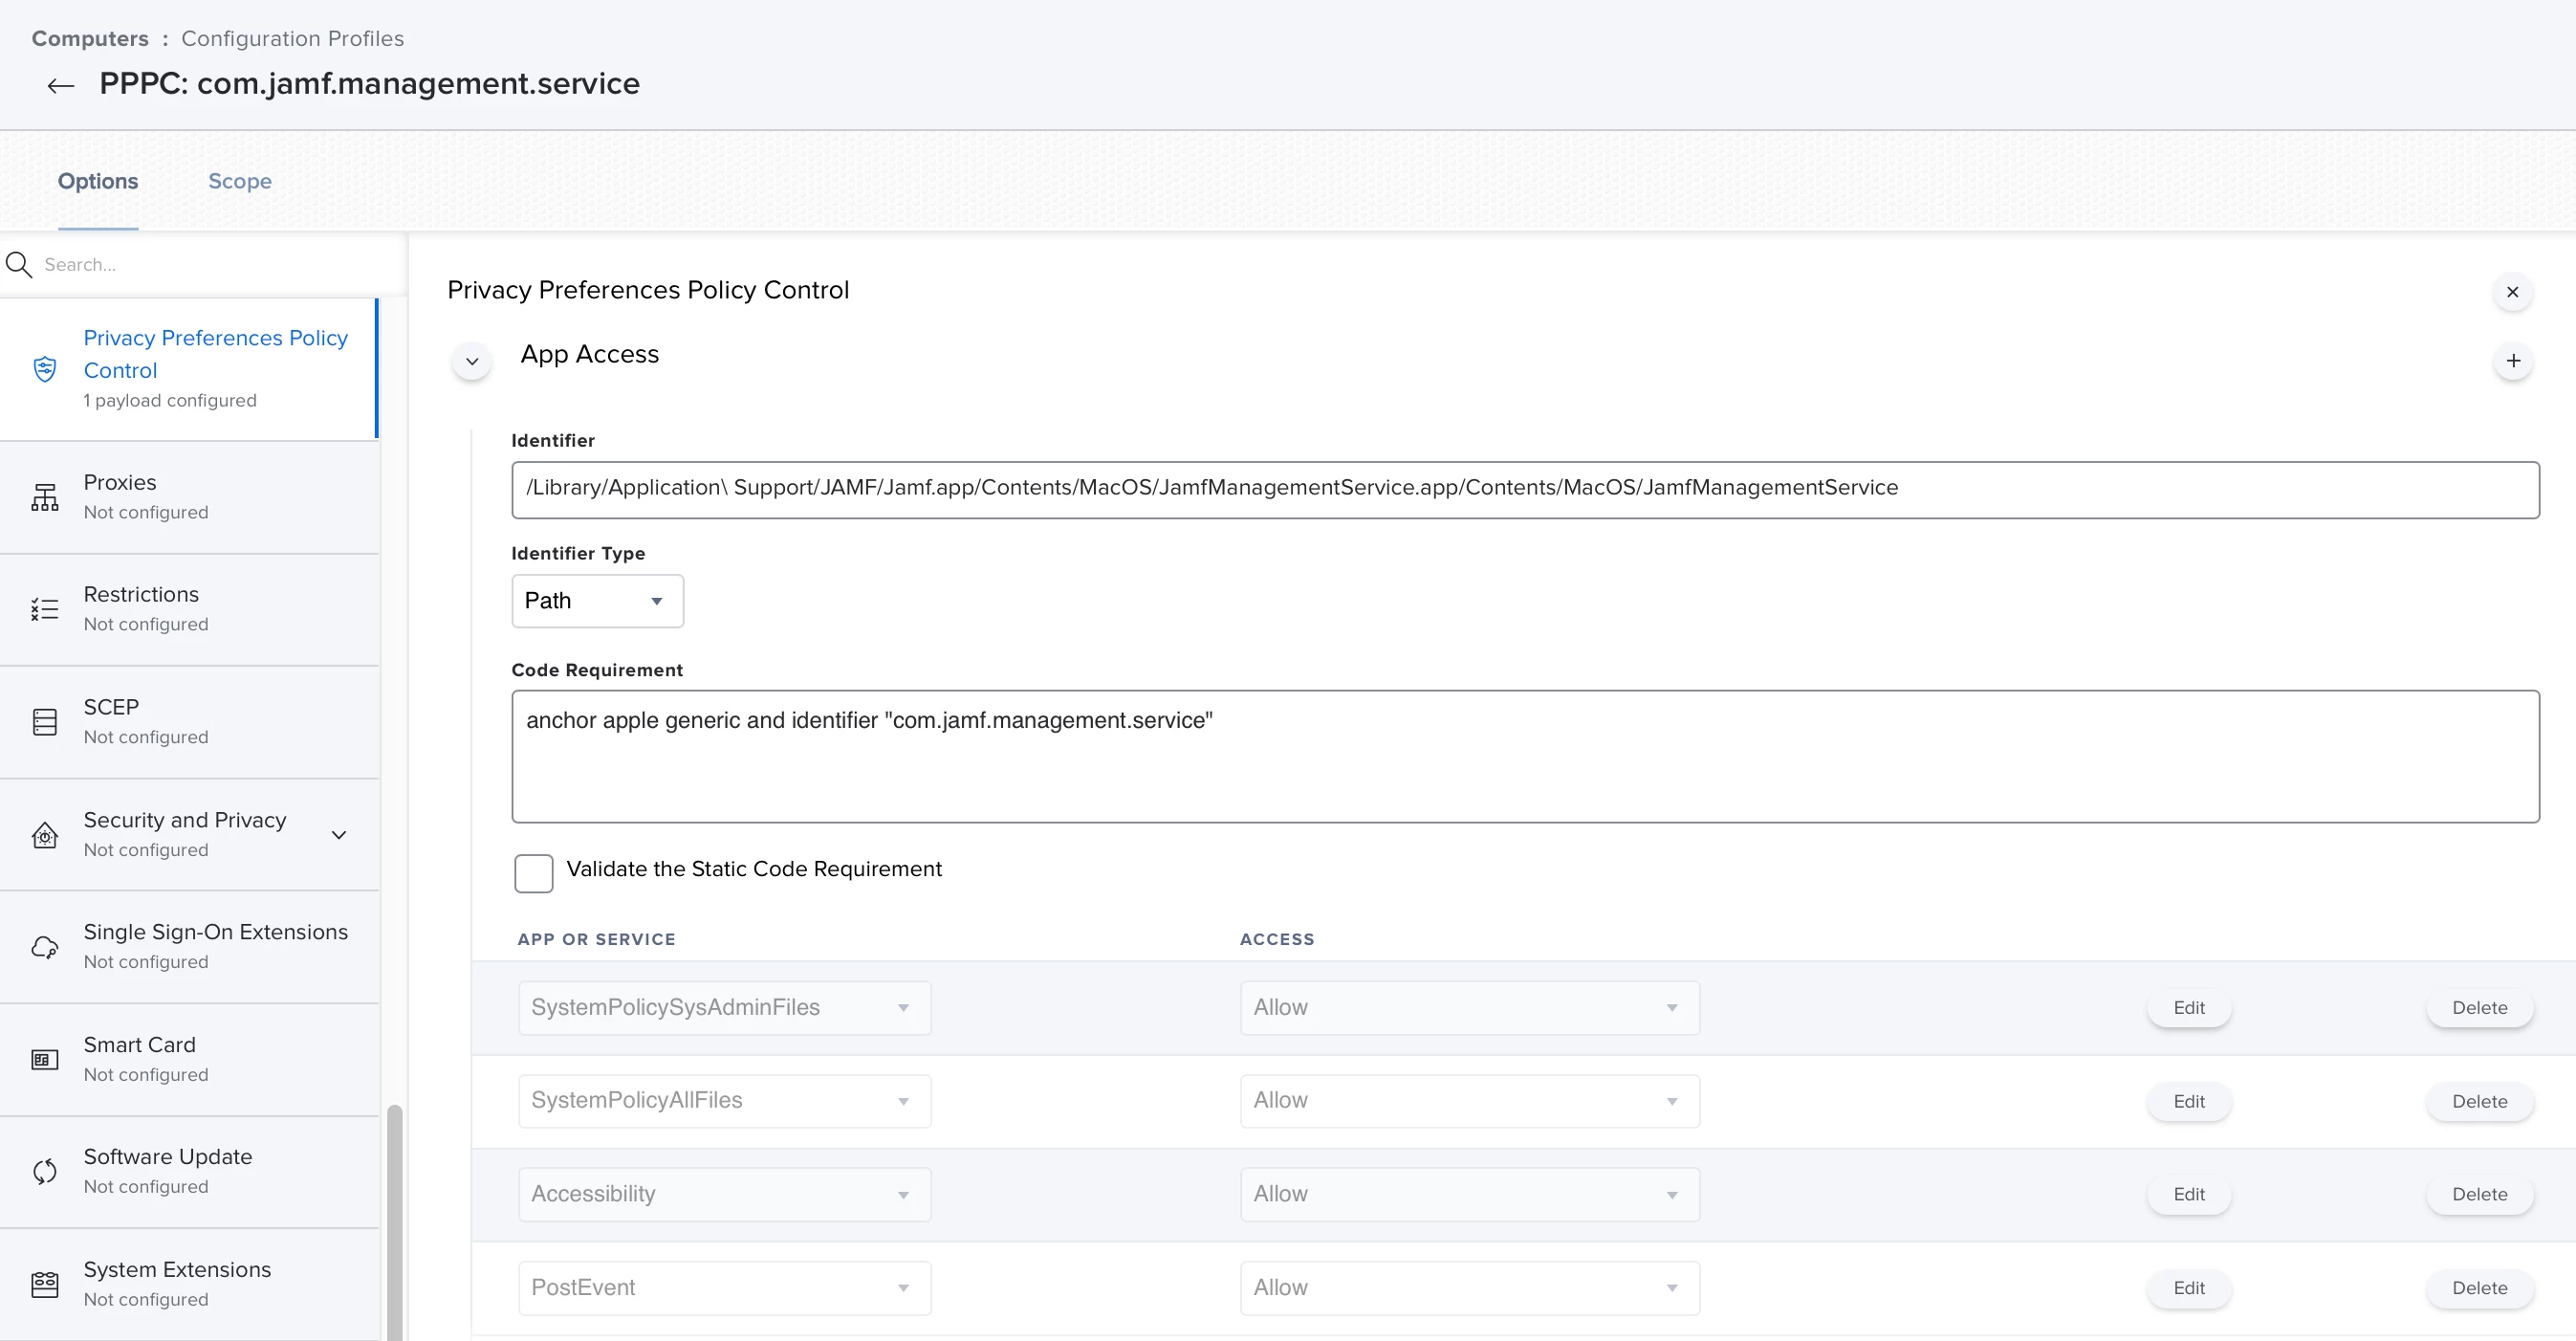Open the Accessibility service dropdown
The width and height of the screenshot is (2576, 1341).
[x=725, y=1194]
